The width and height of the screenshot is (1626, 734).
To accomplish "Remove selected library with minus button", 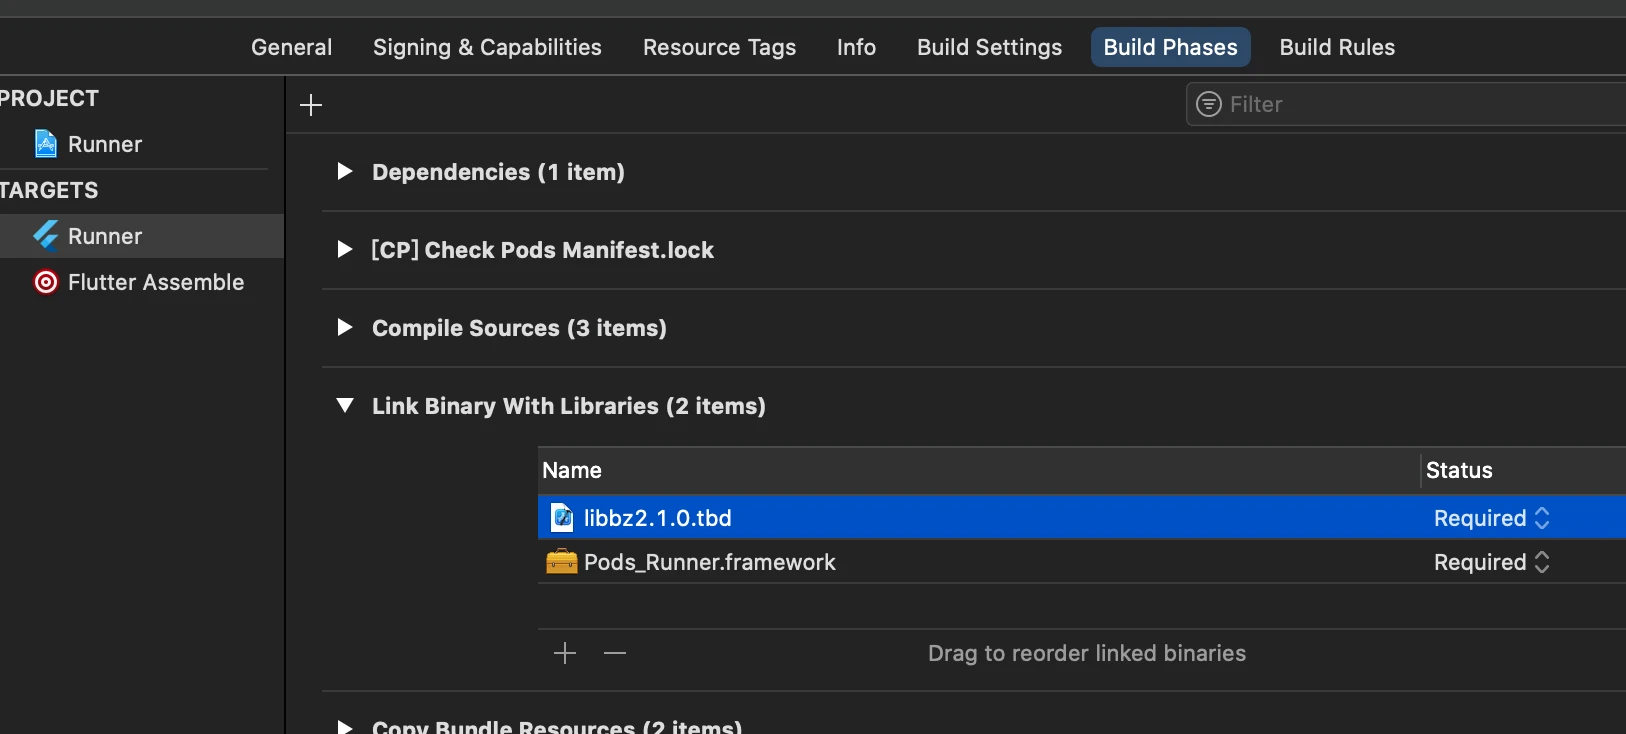I will (x=615, y=653).
